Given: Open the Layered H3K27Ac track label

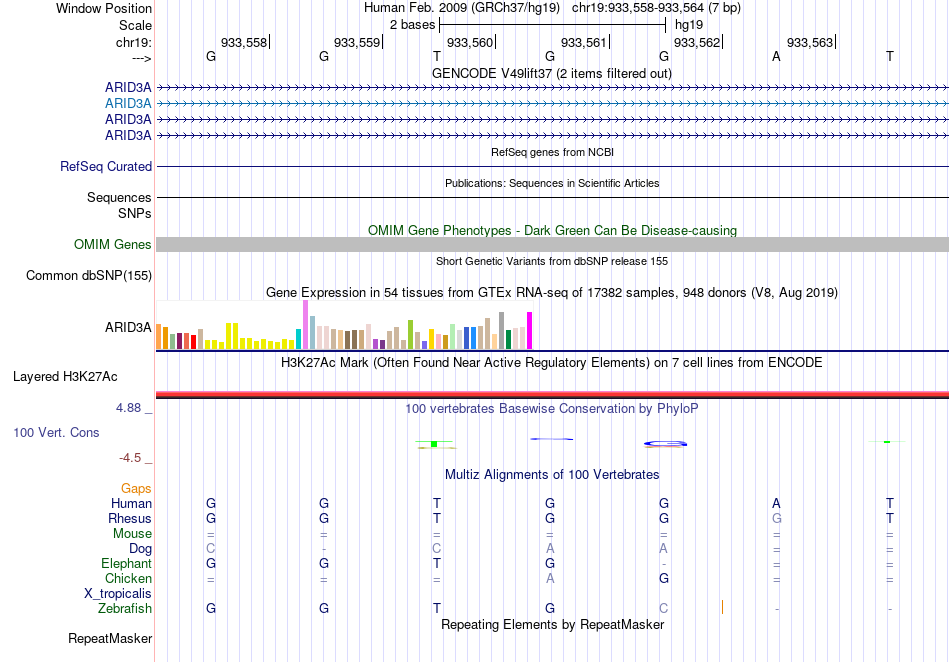Looking at the screenshot, I should coord(65,377).
